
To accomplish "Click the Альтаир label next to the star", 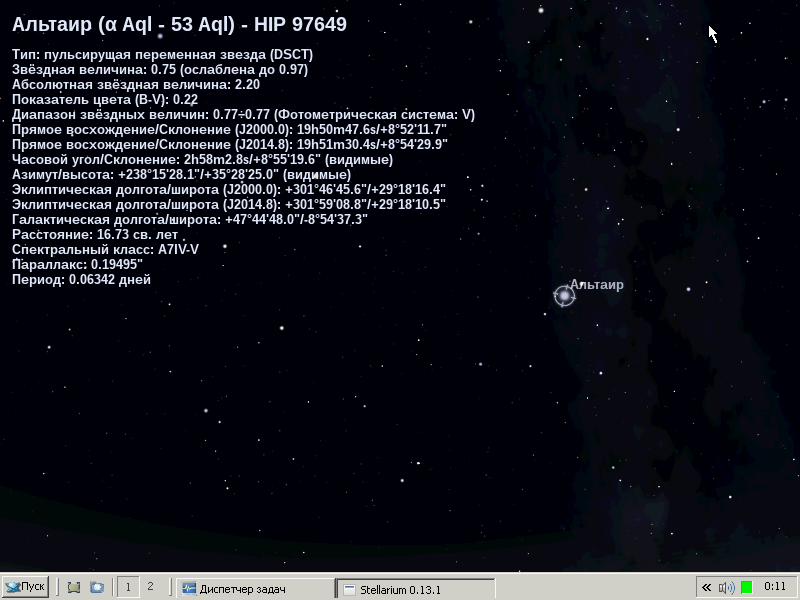I will (596, 285).
